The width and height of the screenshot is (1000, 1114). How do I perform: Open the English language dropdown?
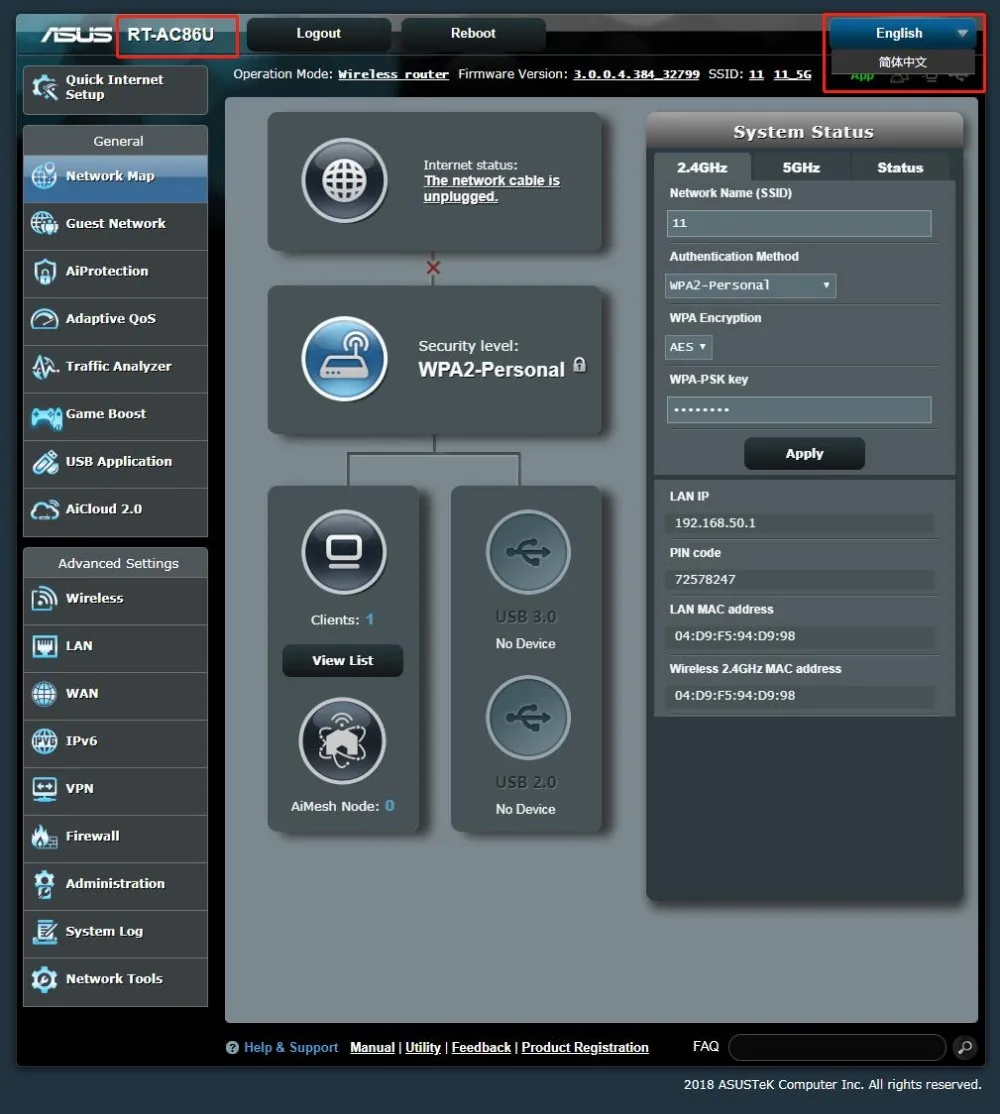[x=902, y=33]
